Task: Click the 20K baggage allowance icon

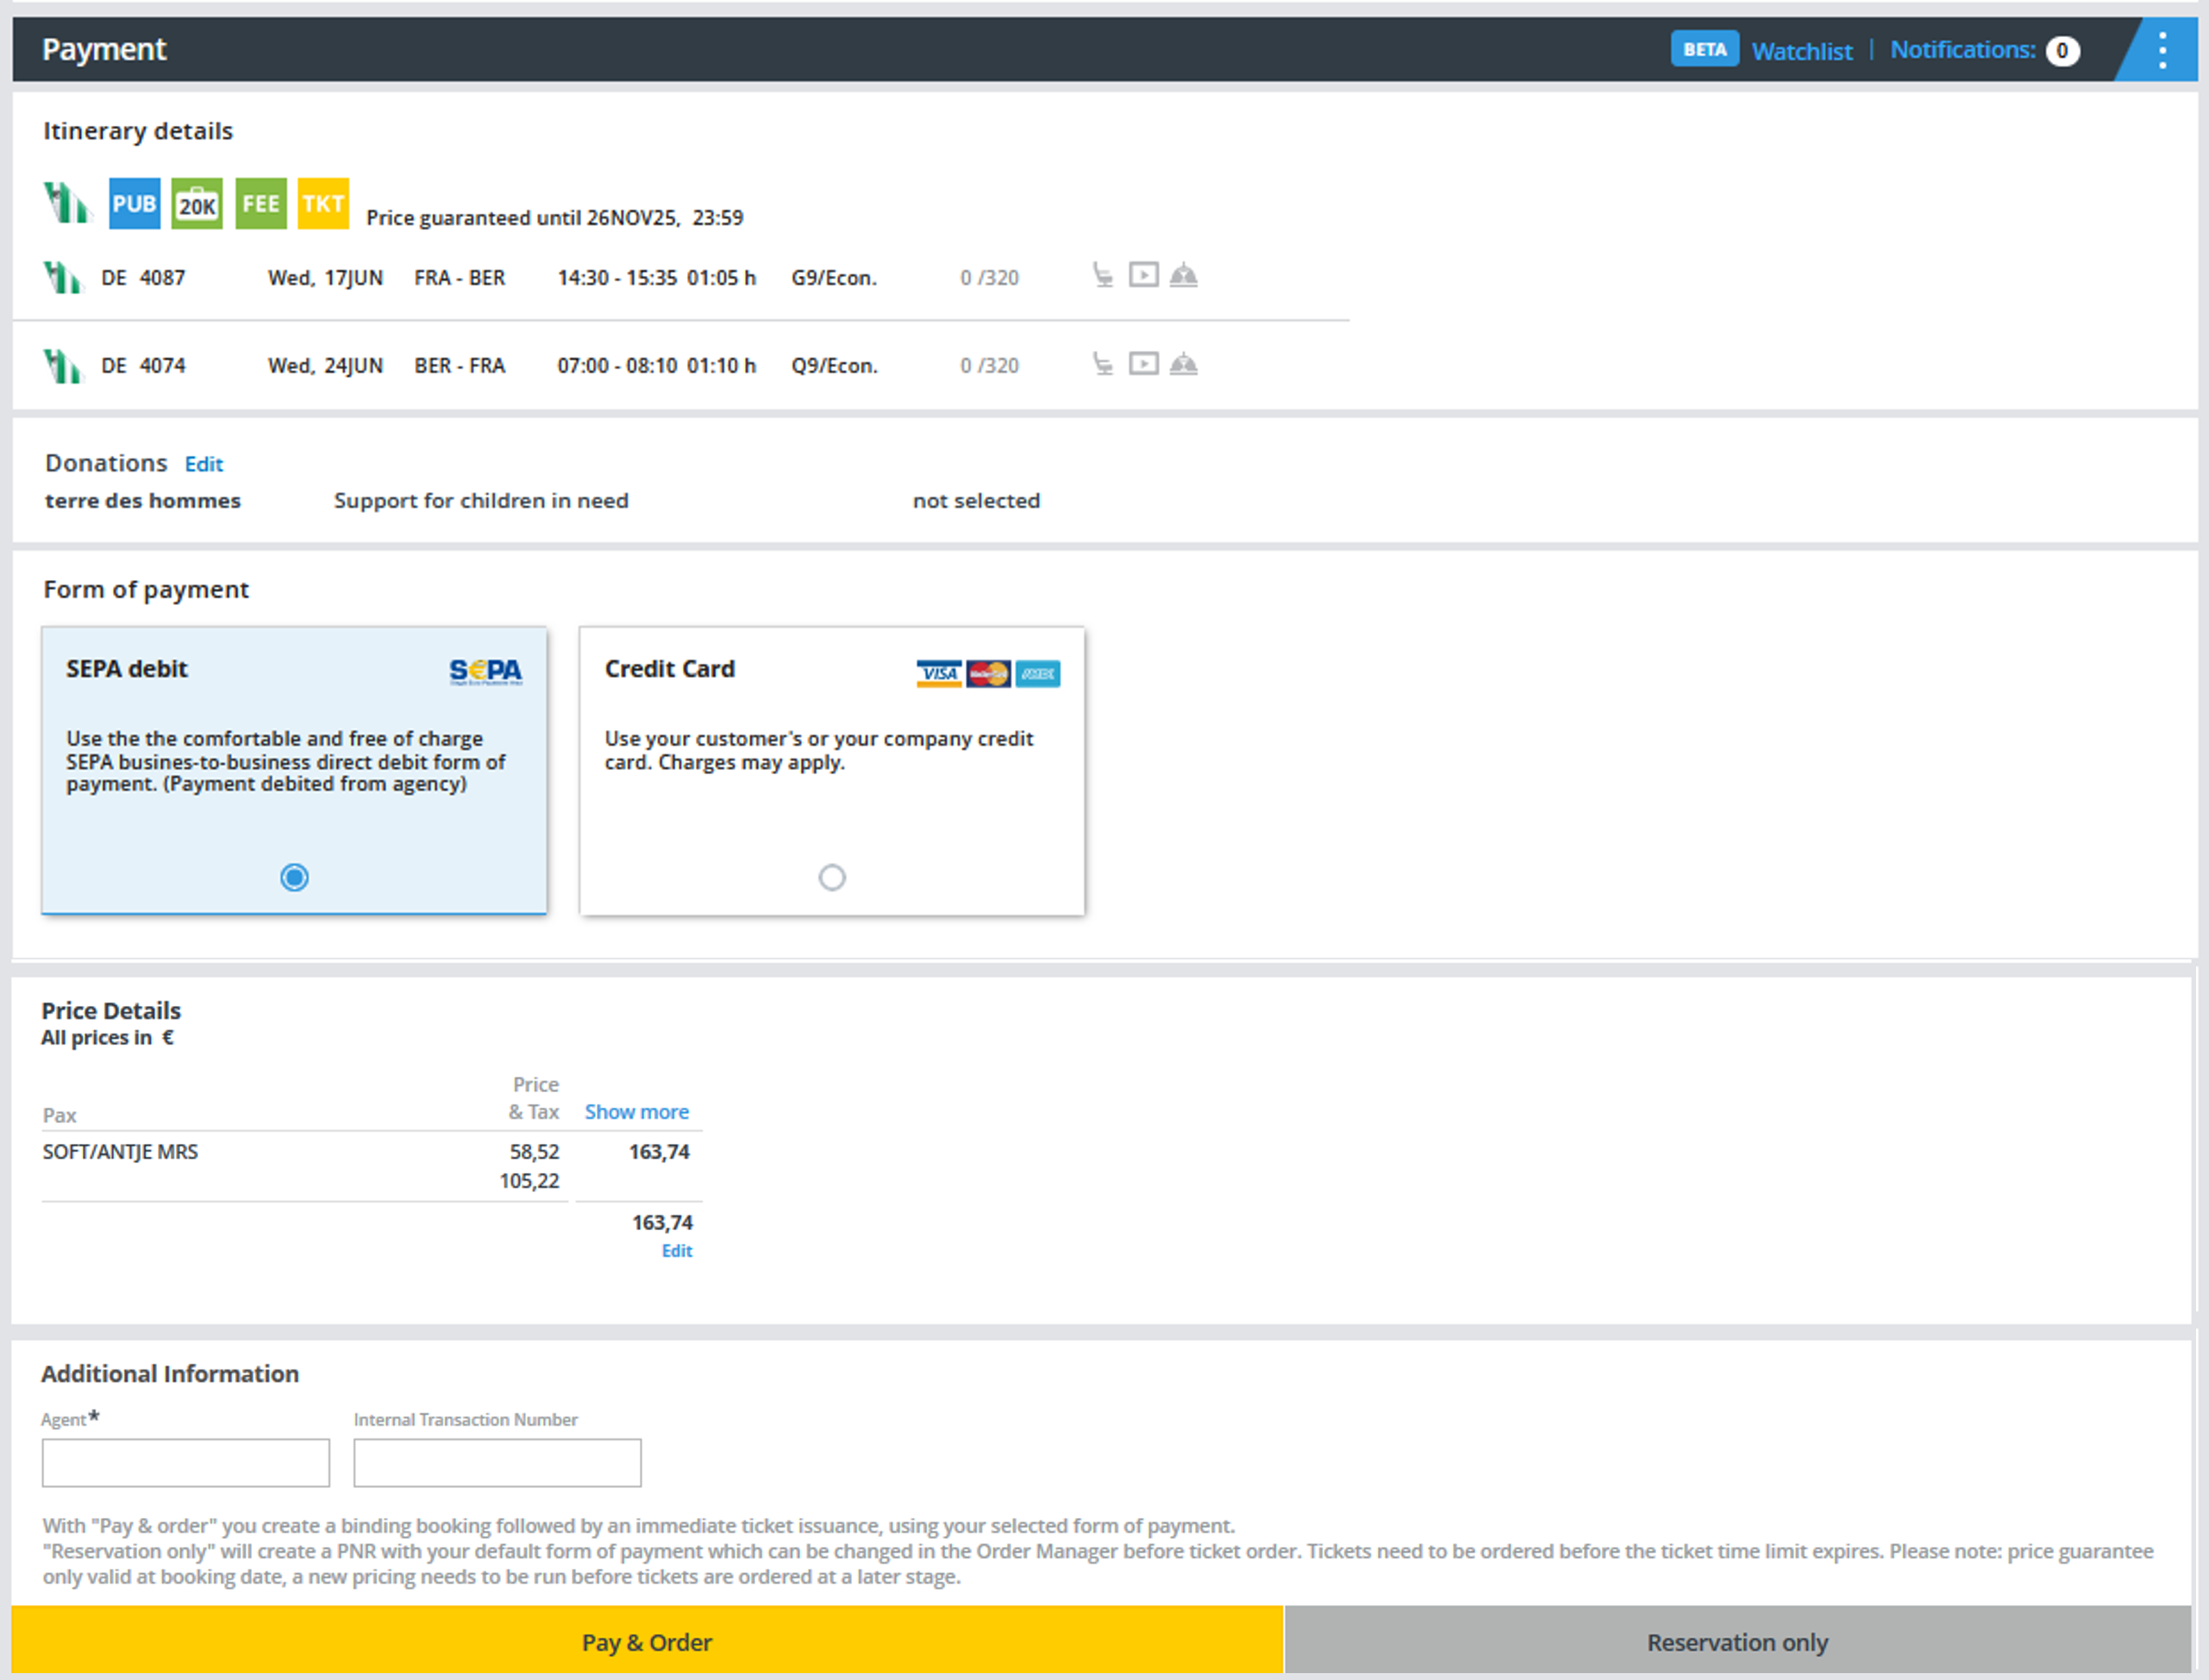Action: 197,204
